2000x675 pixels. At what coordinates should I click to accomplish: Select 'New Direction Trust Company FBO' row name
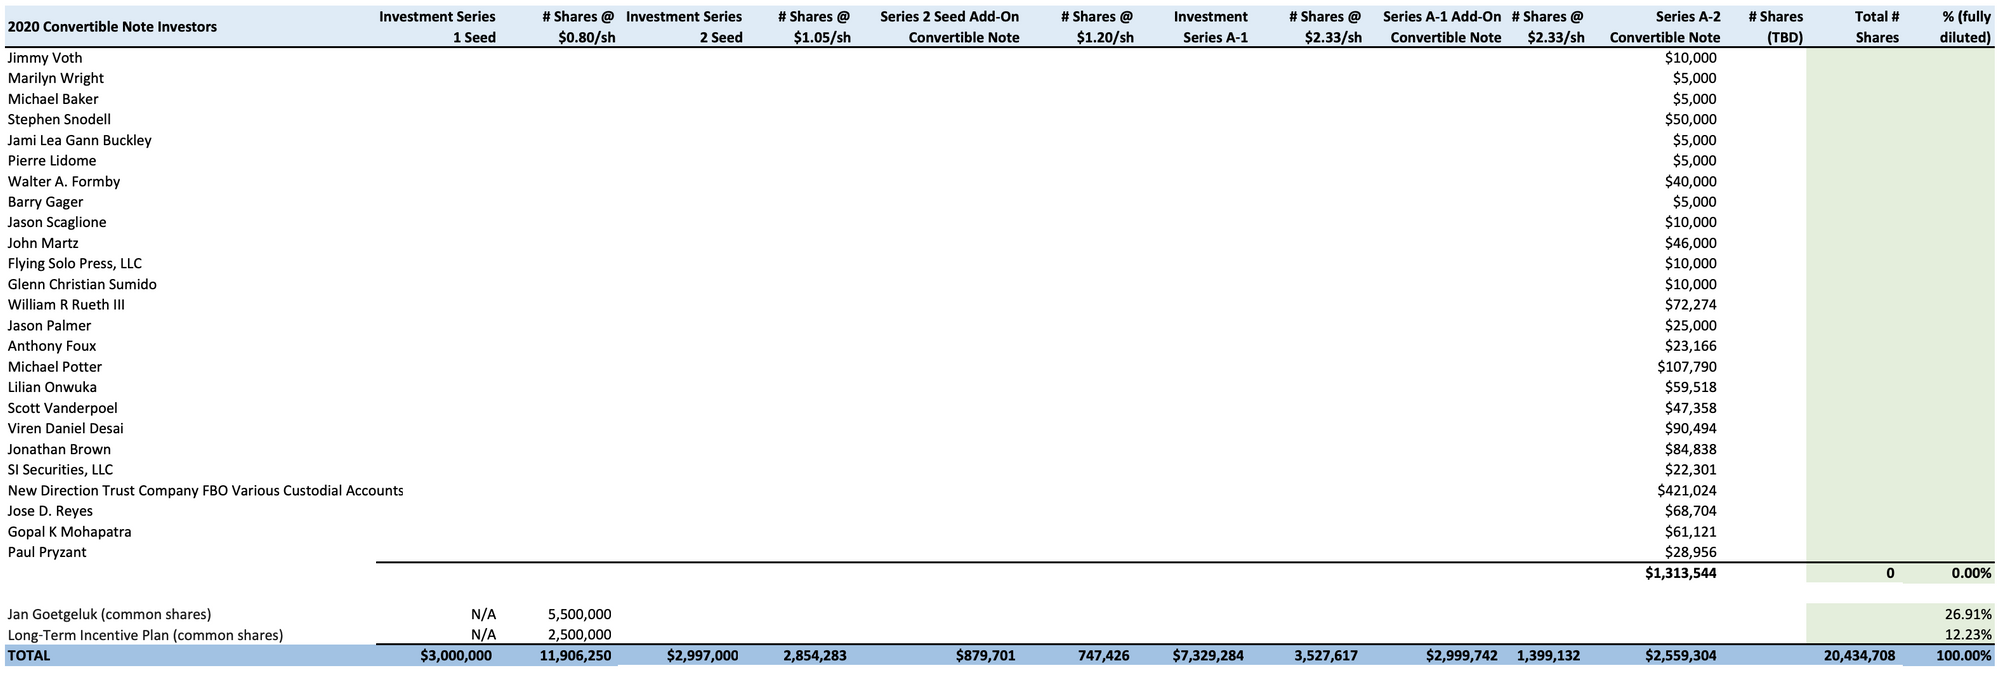click(x=205, y=490)
